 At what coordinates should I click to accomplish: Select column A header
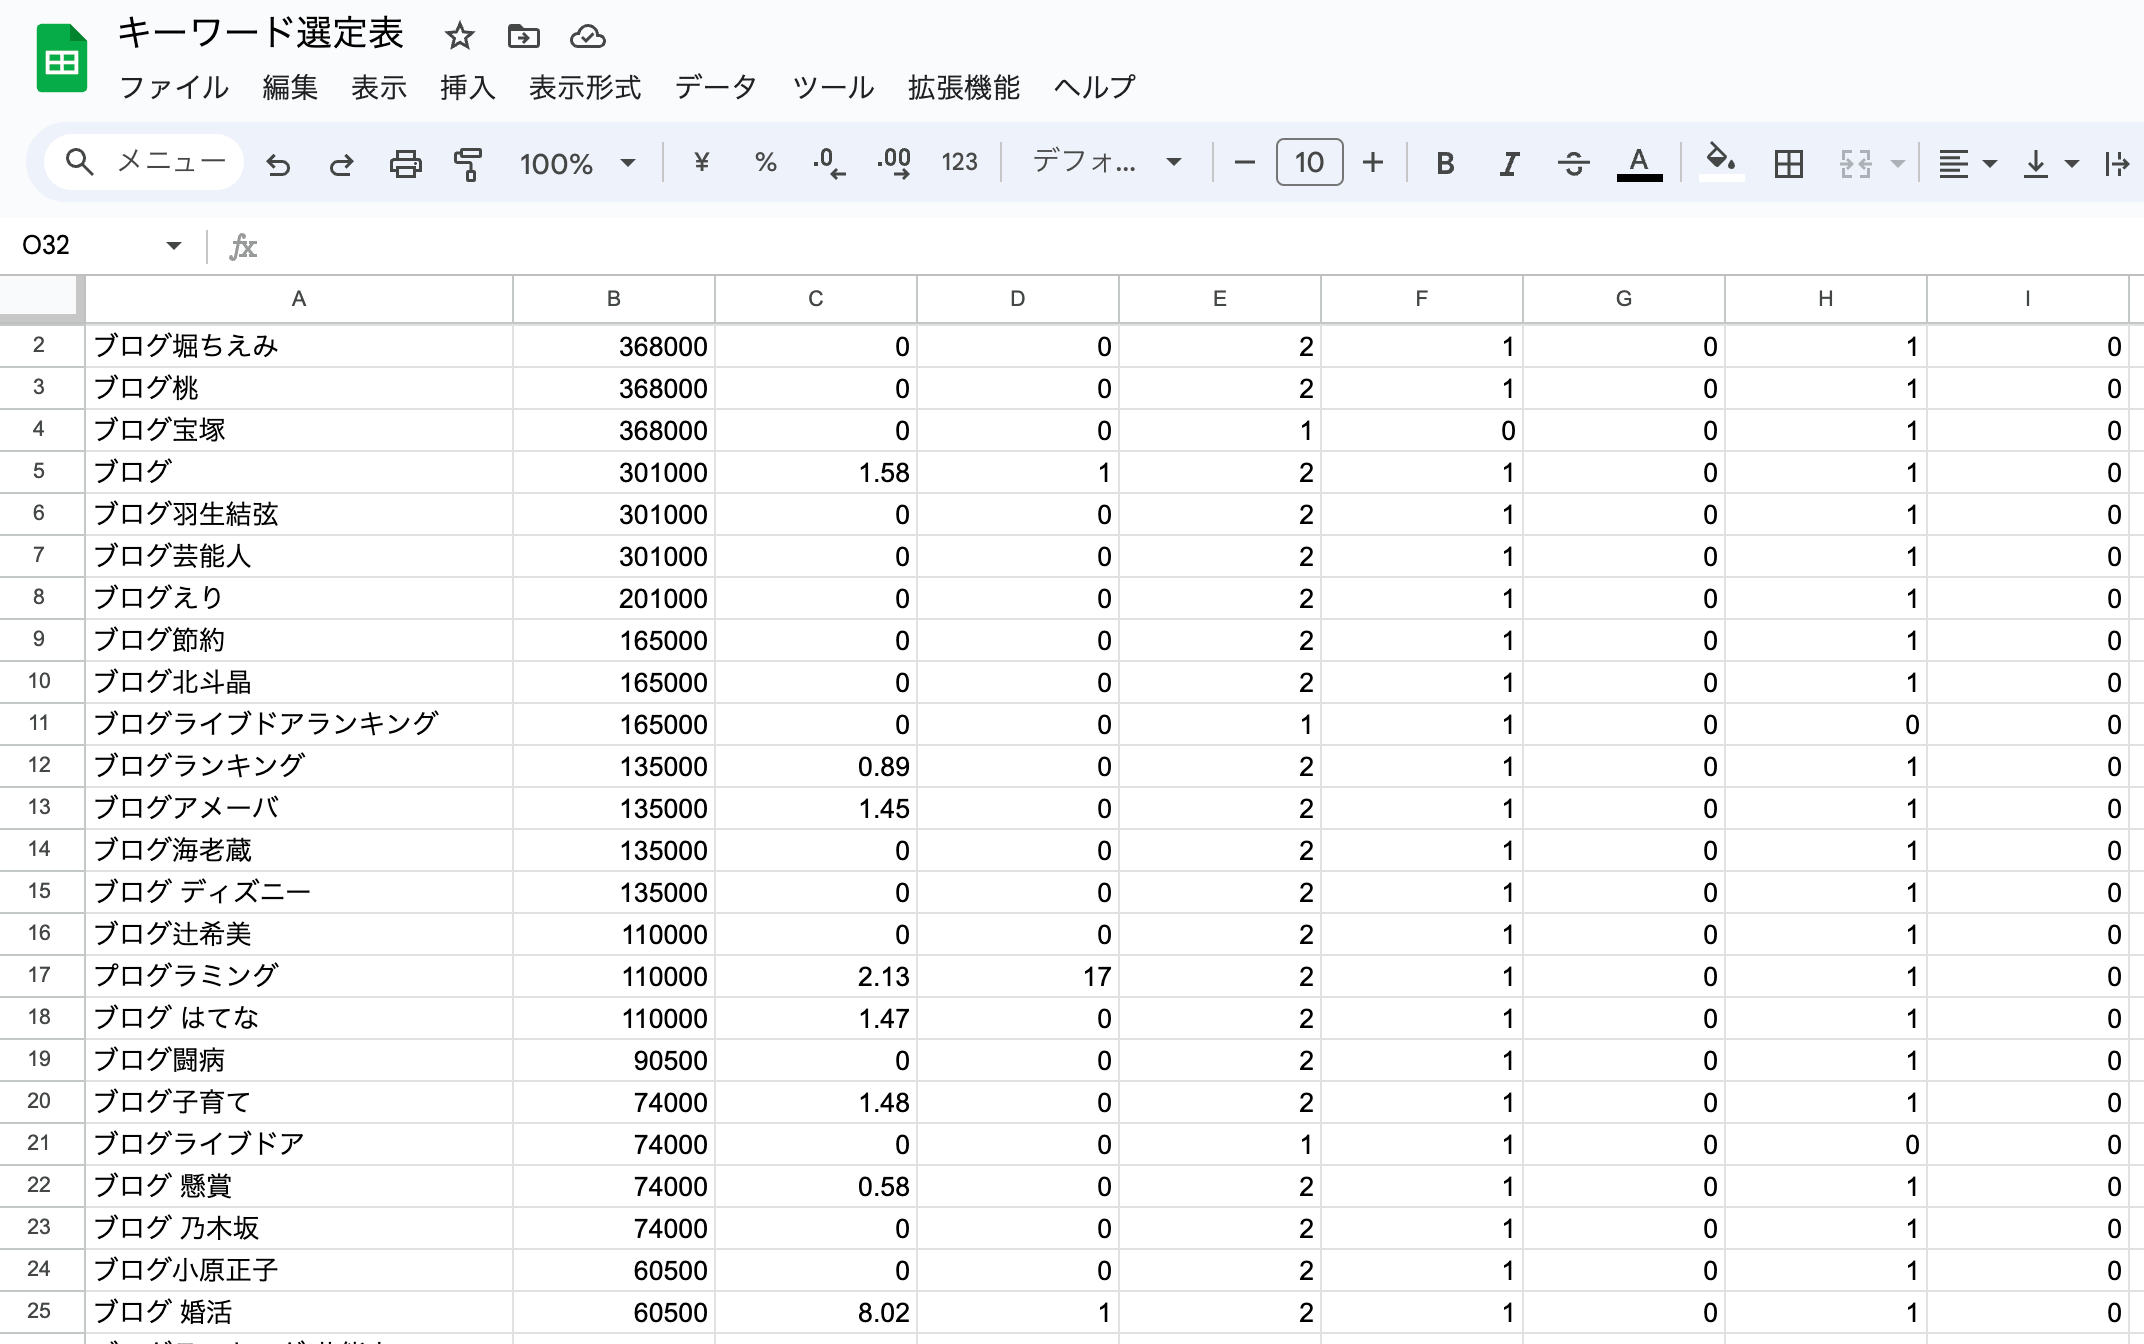[298, 299]
